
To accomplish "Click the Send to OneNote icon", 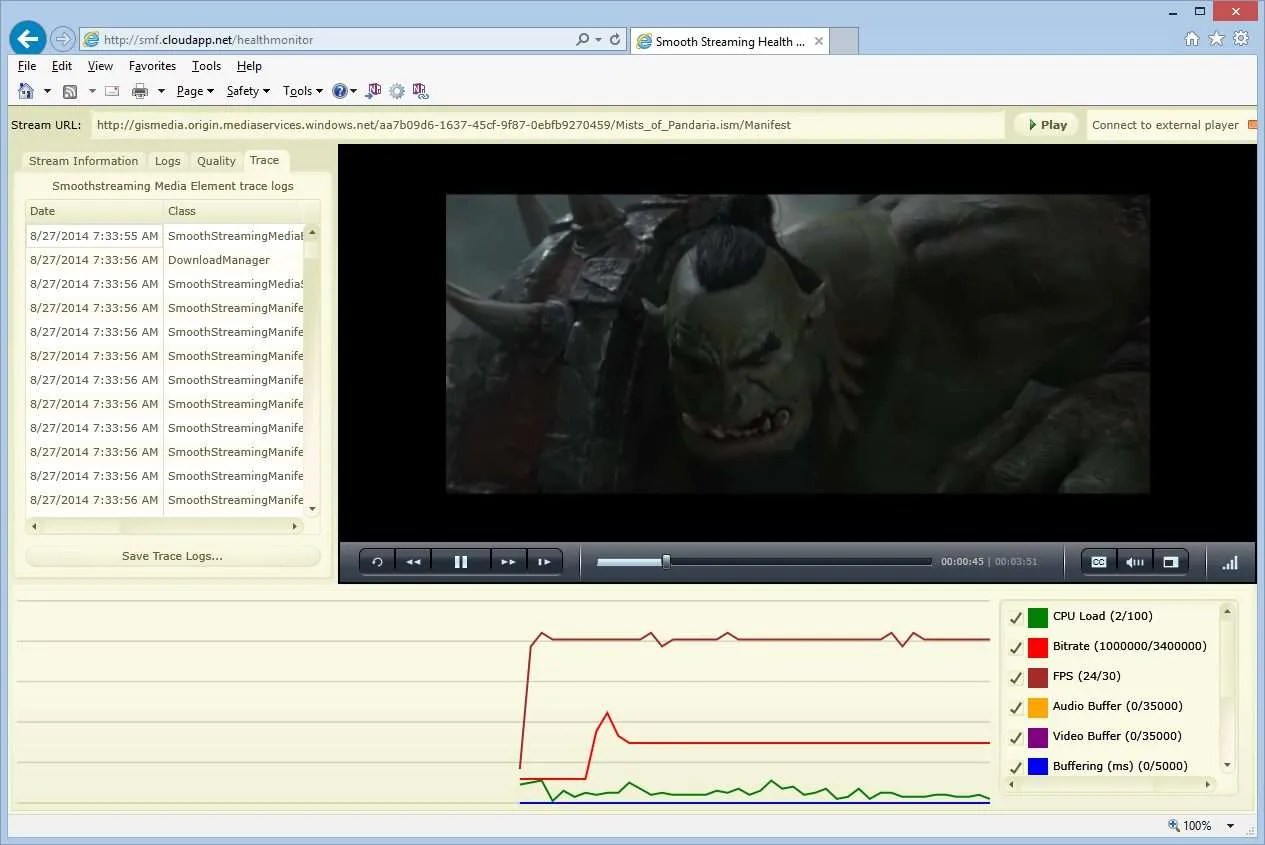I will click(373, 91).
